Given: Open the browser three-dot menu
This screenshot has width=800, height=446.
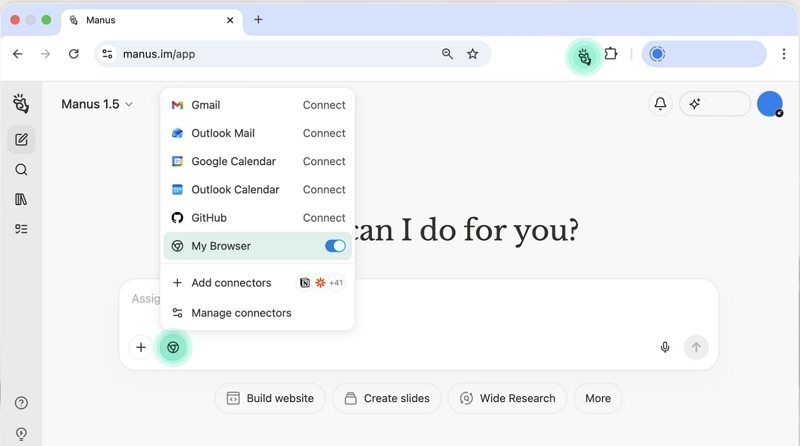Looking at the screenshot, I should coord(784,54).
